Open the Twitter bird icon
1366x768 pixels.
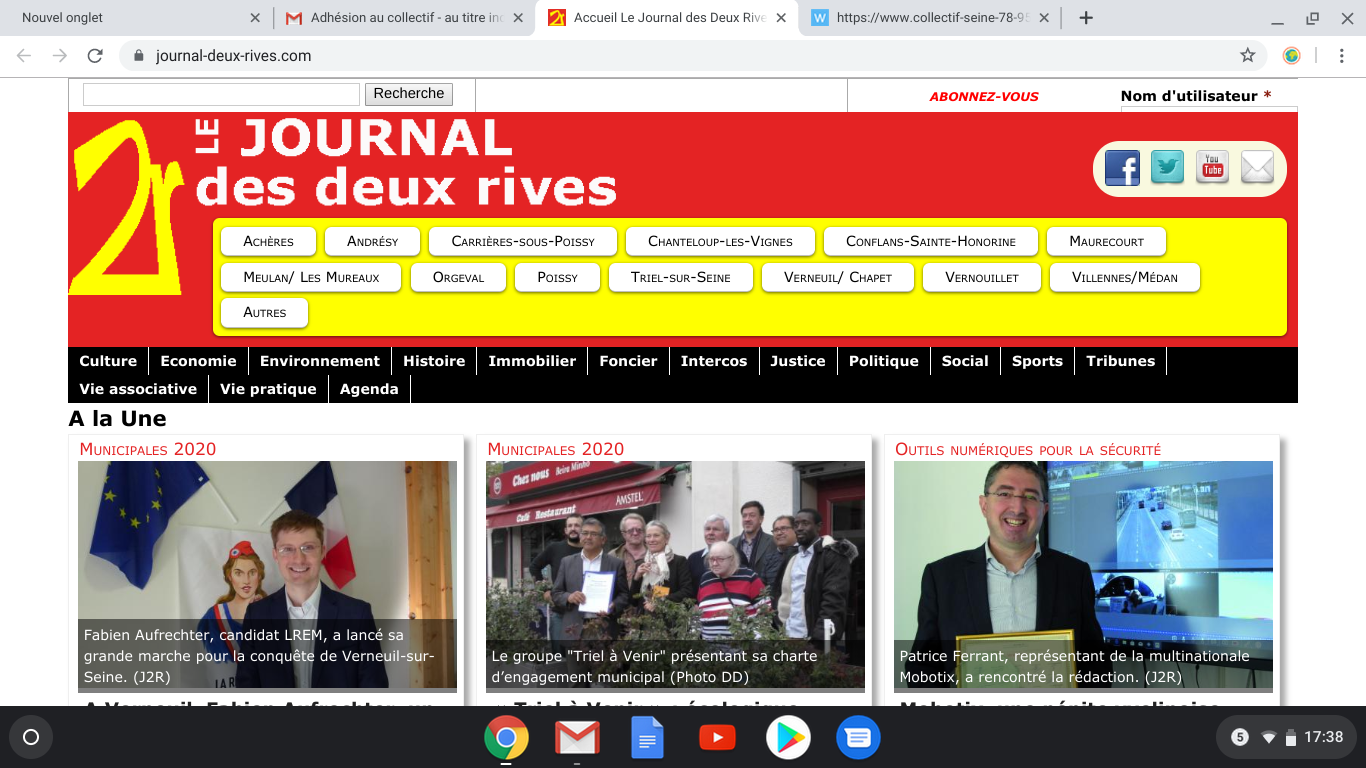pyautogui.click(x=1167, y=167)
